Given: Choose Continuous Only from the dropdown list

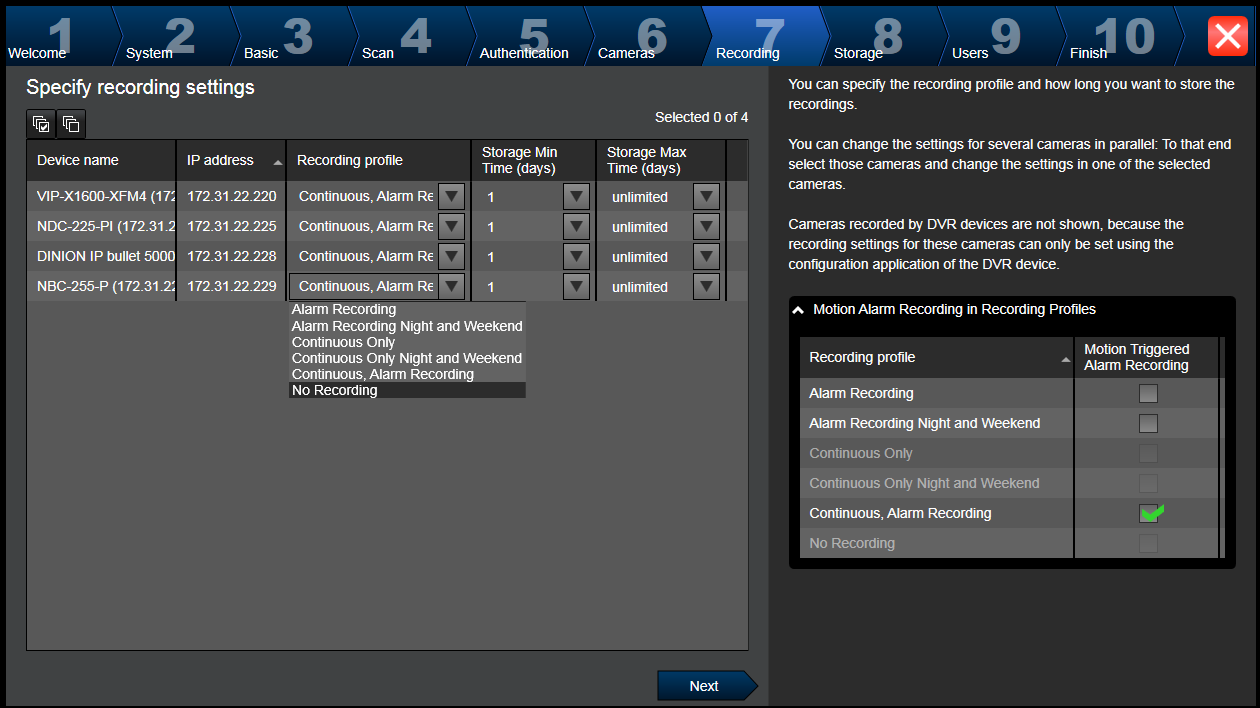Looking at the screenshot, I should click(407, 342).
